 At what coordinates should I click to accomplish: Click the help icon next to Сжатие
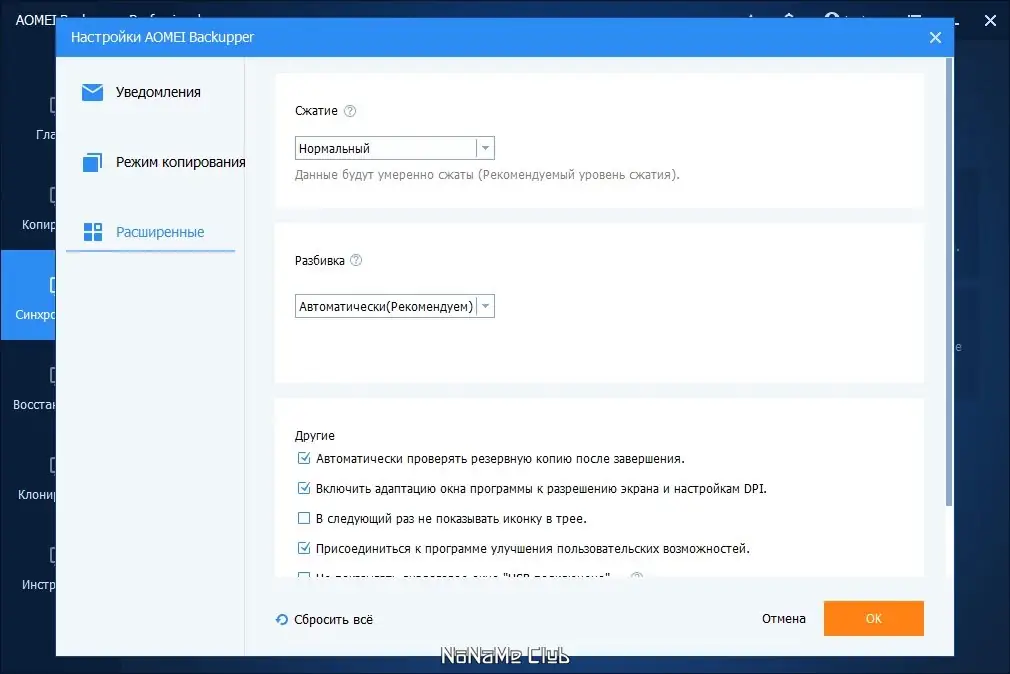[350, 111]
